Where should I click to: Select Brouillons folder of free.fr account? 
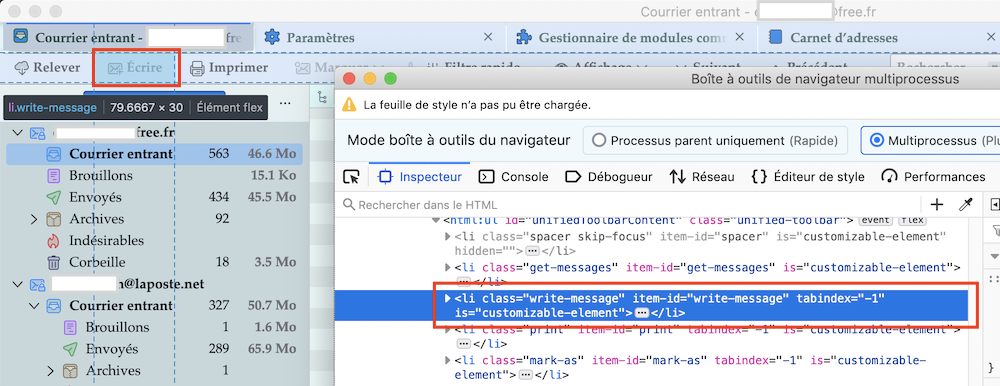[x=101, y=175]
